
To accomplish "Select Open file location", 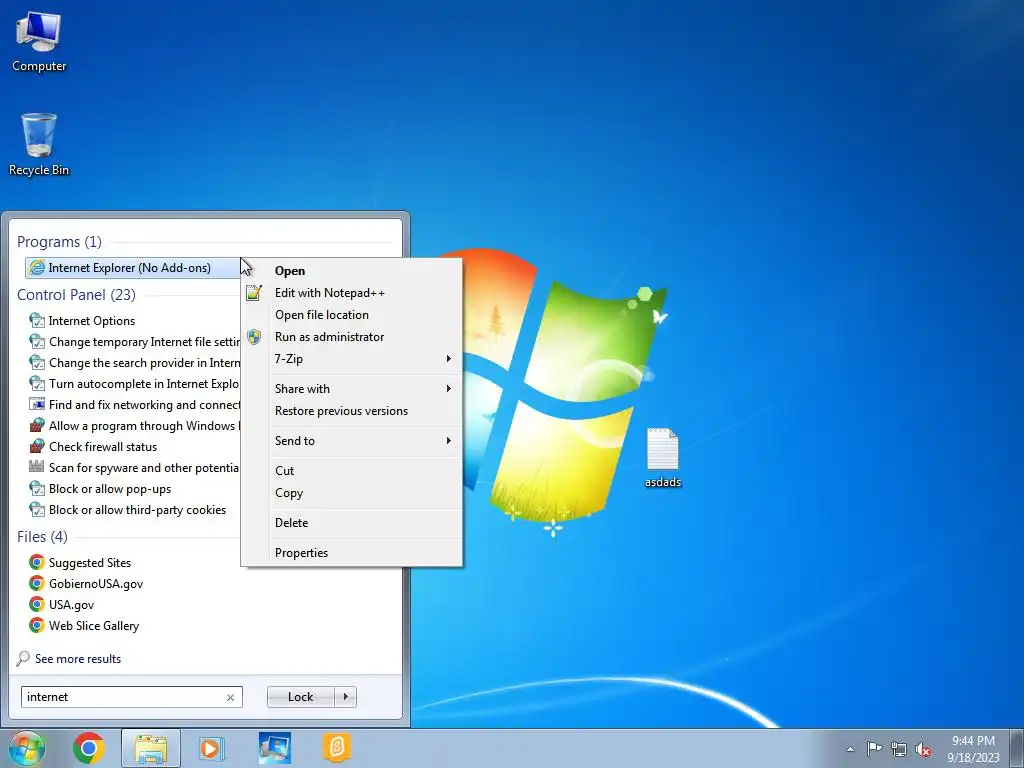I will coord(352,315).
